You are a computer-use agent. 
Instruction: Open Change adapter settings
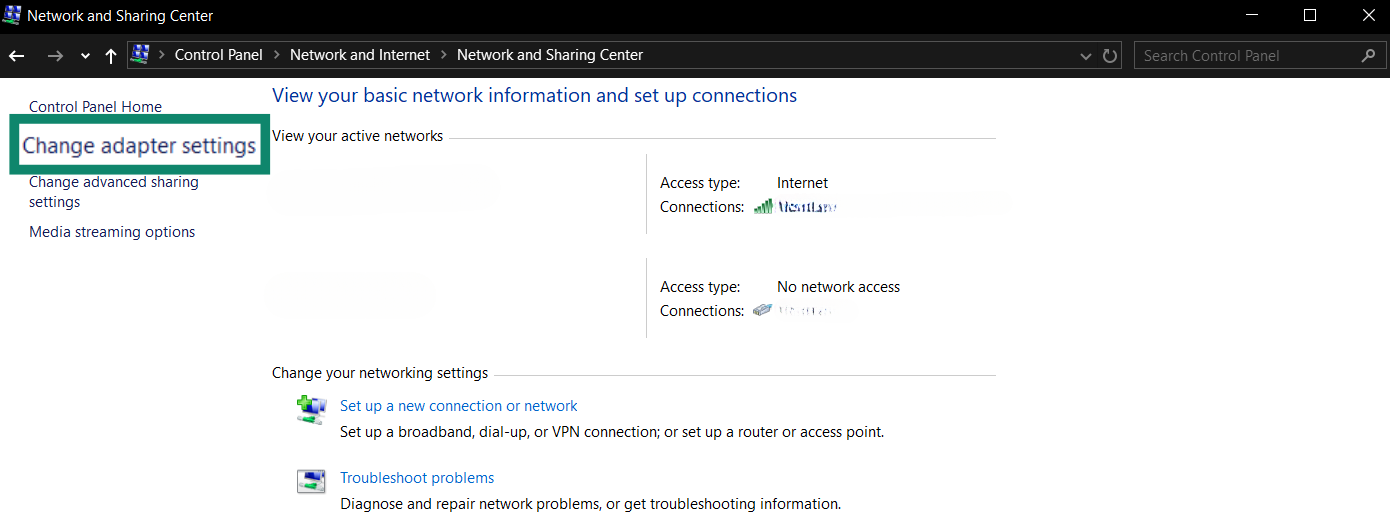click(x=139, y=146)
